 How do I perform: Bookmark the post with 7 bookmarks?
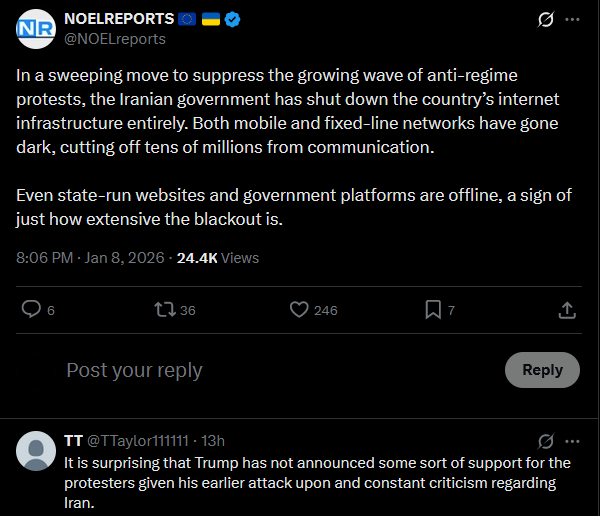[x=433, y=310]
